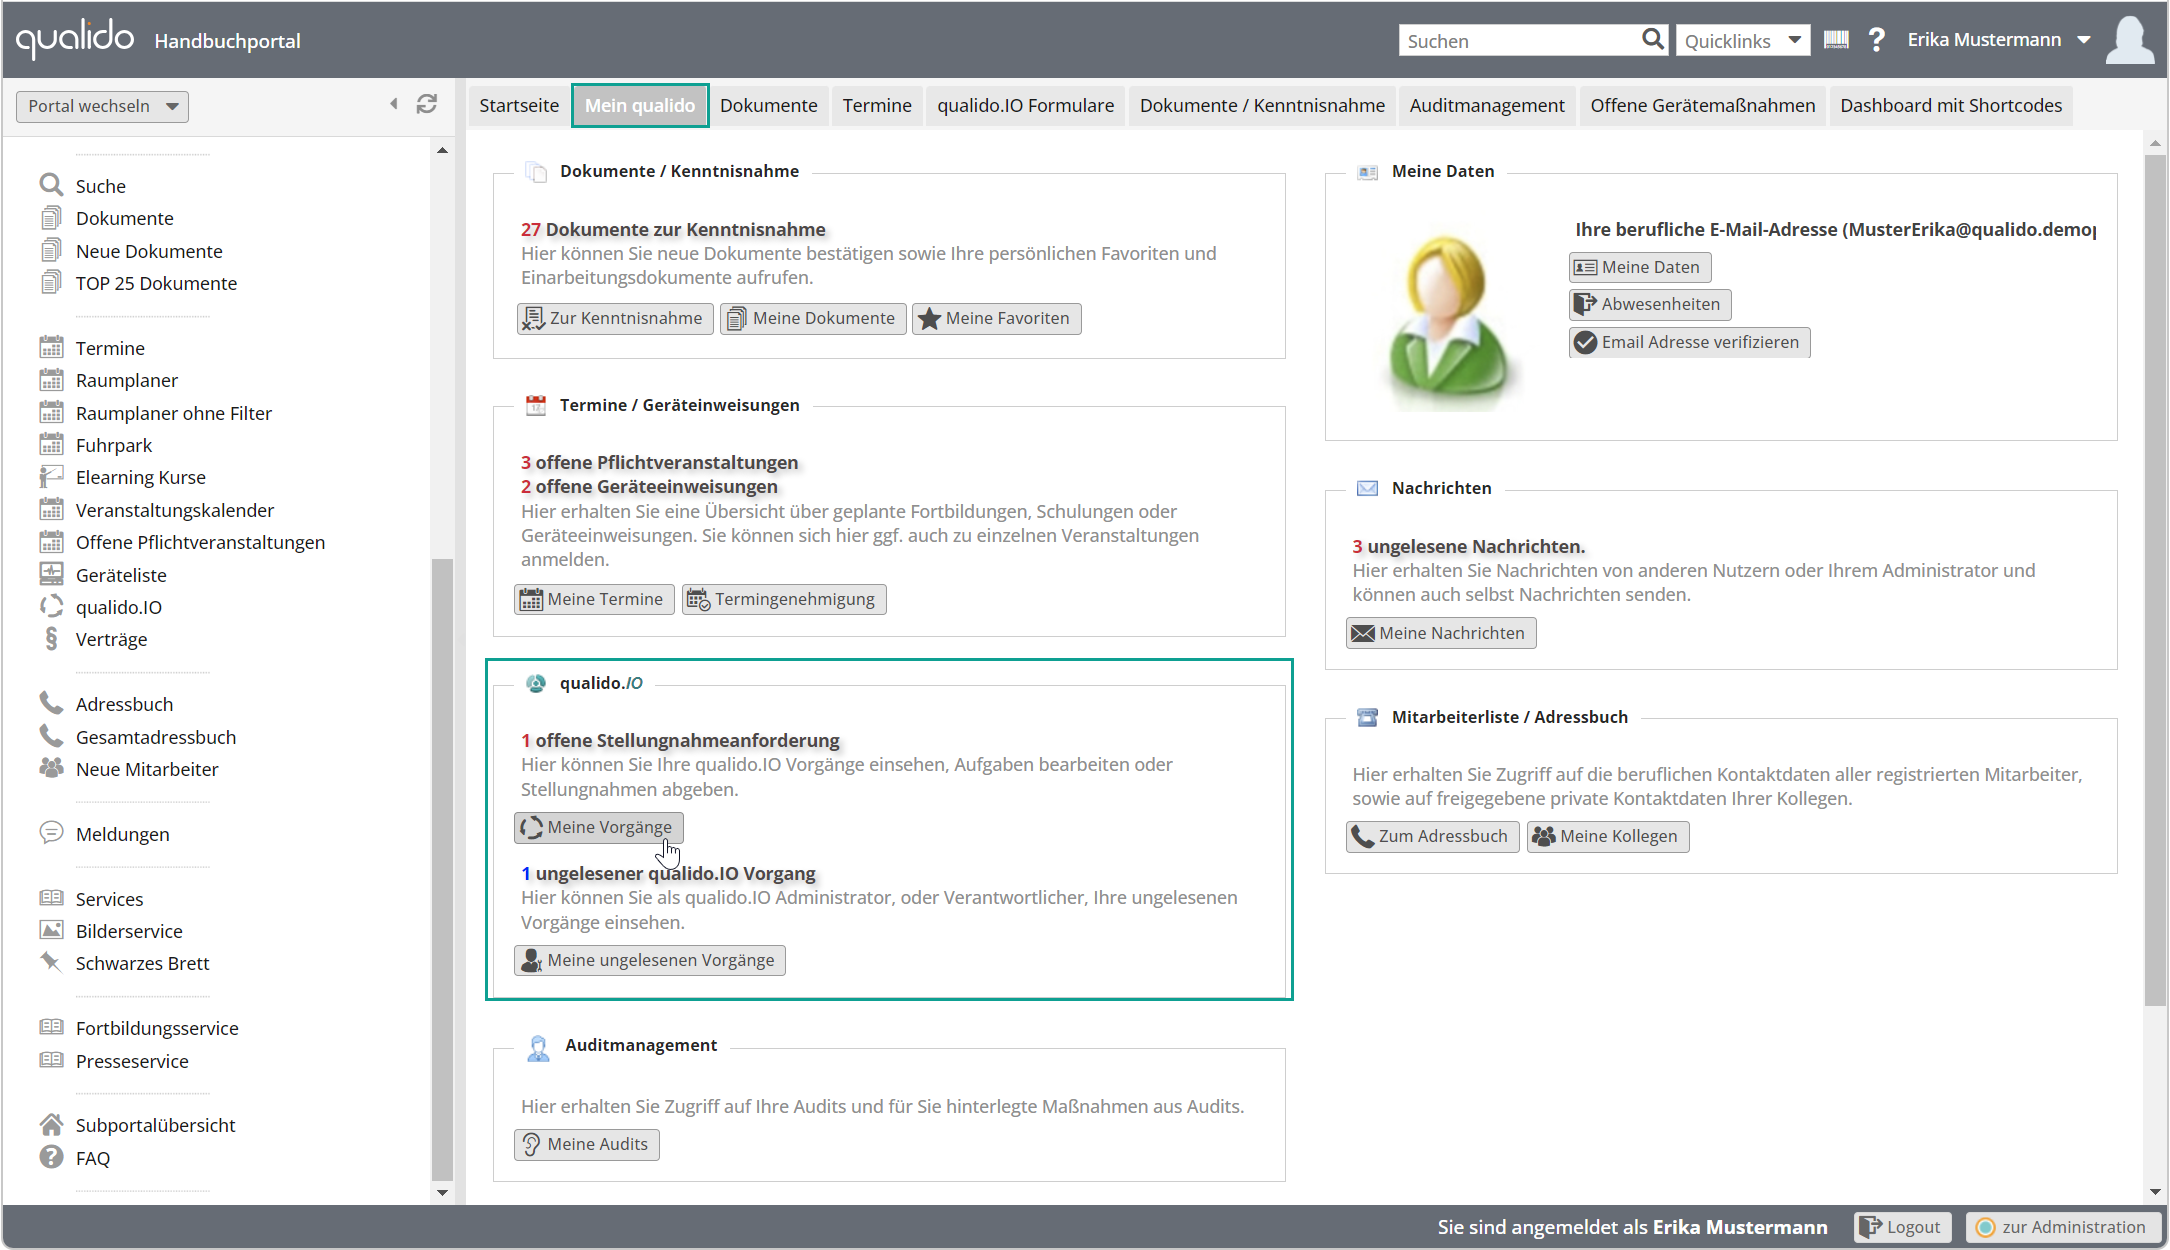The image size is (2170, 1250).
Task: Collapse the sidebar with the left arrow
Action: click(394, 104)
